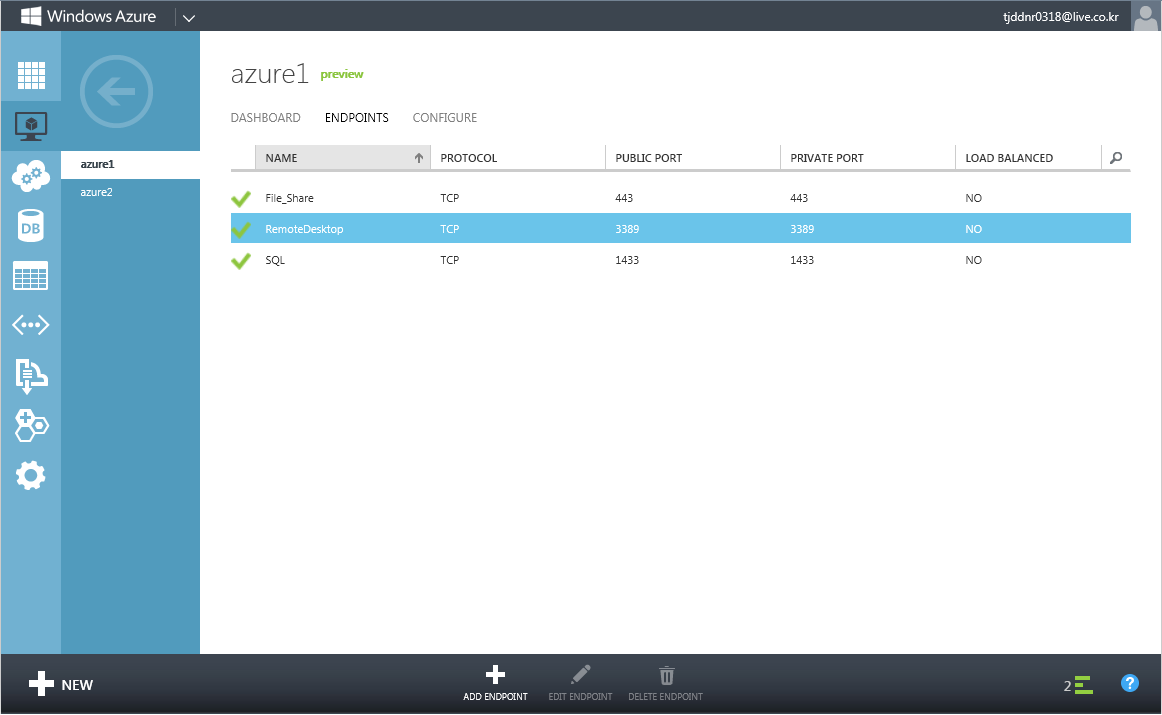Viewport: 1162px width, 715px height.
Task: Open the Storage table icon
Action: click(31, 276)
